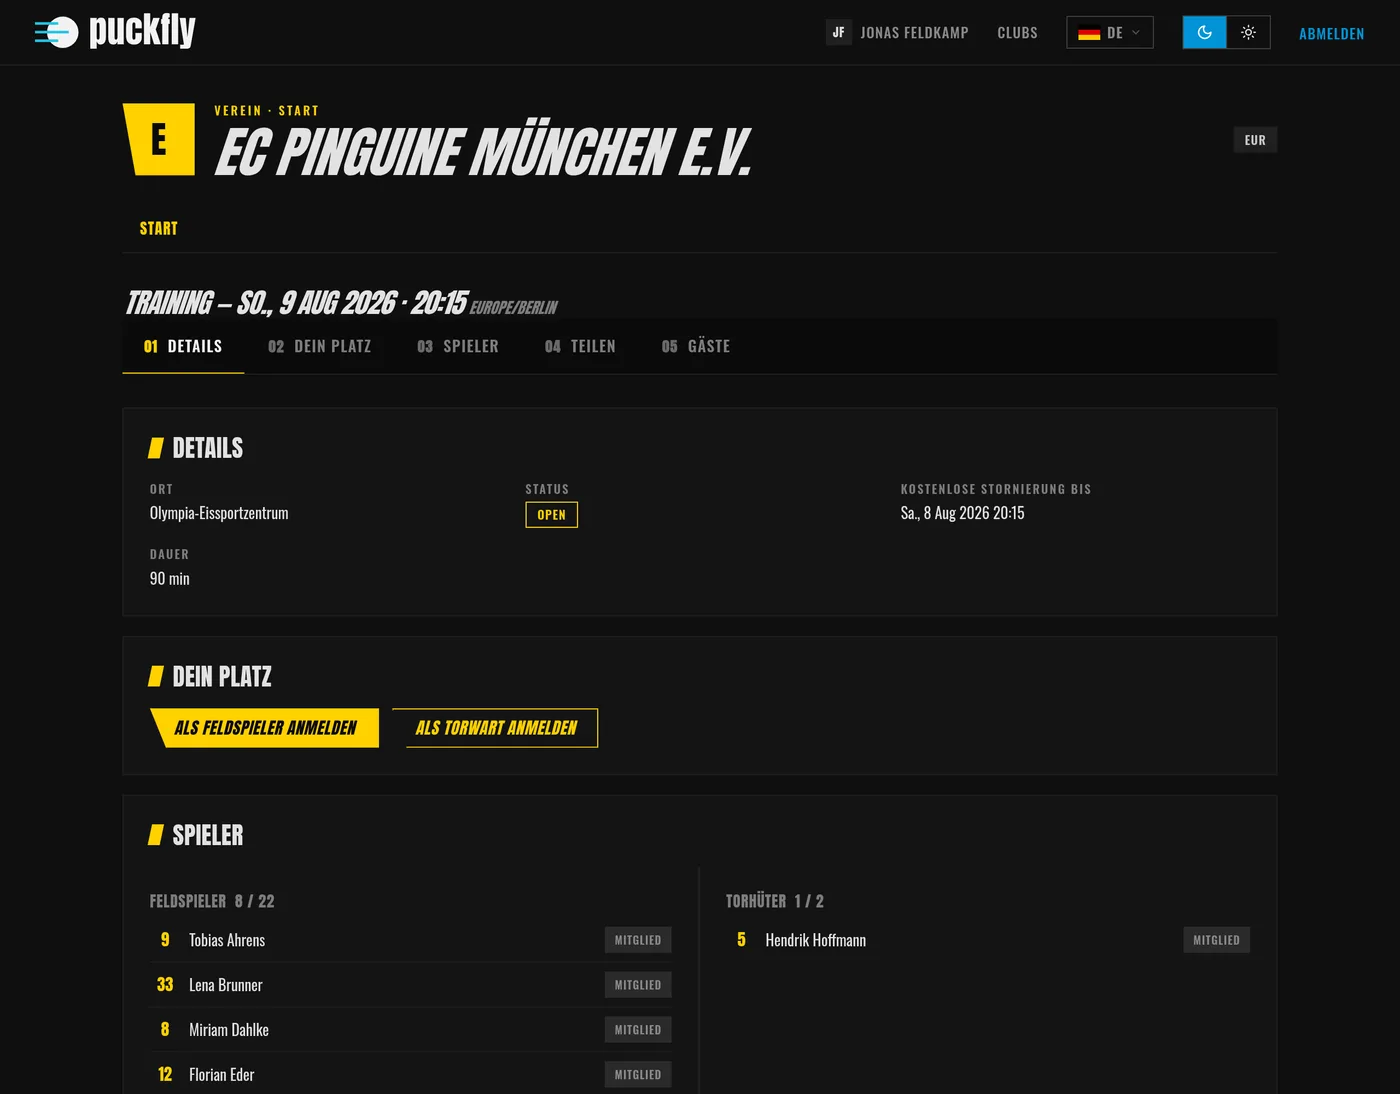
Task: Click the Europe/Berlin timezone label
Action: click(x=513, y=308)
